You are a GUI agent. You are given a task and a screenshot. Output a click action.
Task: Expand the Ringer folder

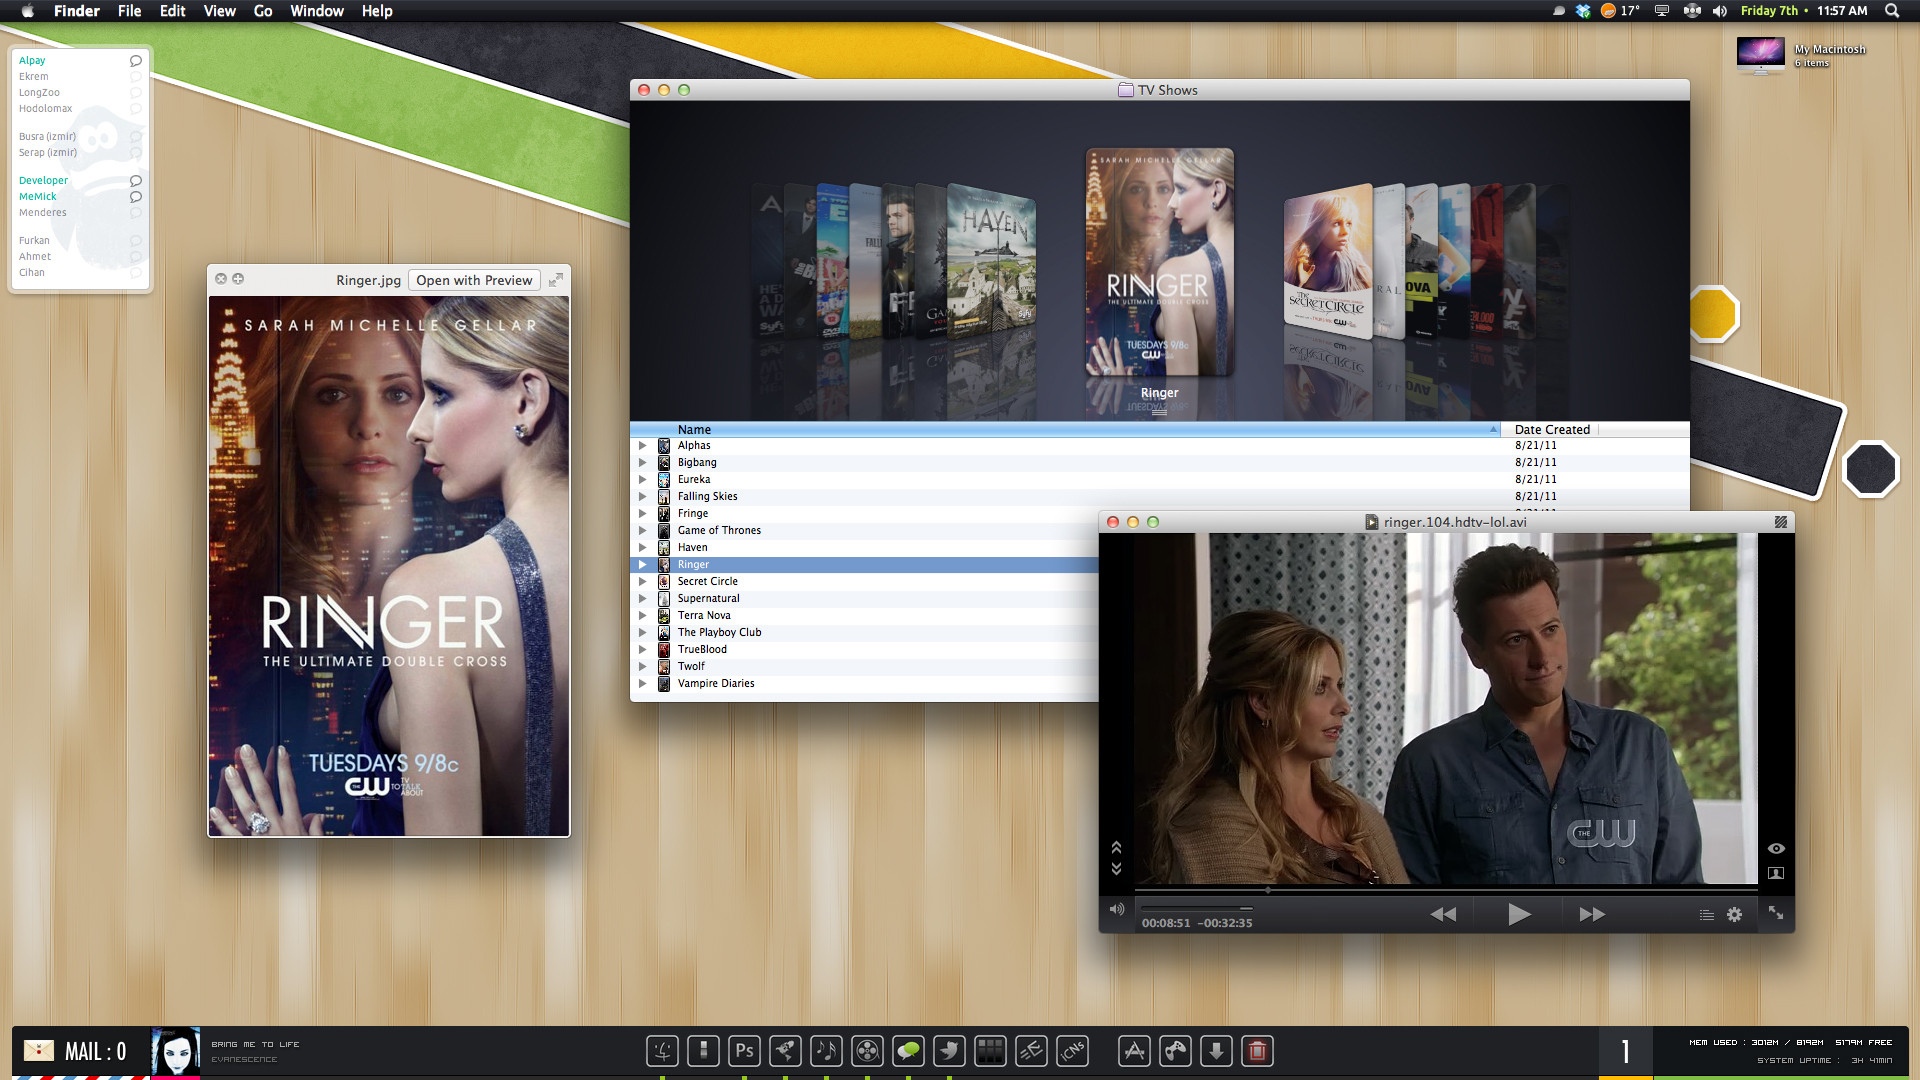(643, 565)
